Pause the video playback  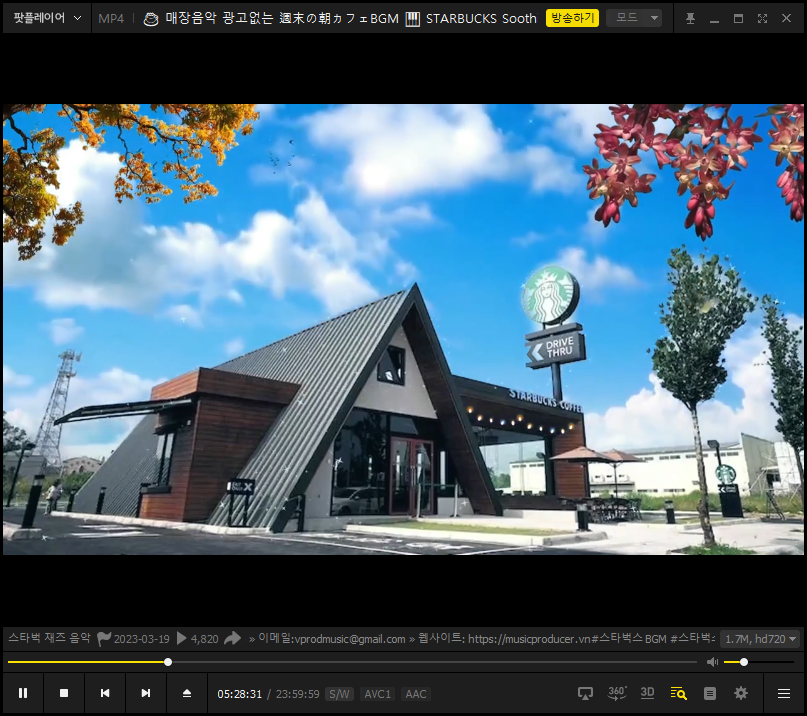(23, 693)
